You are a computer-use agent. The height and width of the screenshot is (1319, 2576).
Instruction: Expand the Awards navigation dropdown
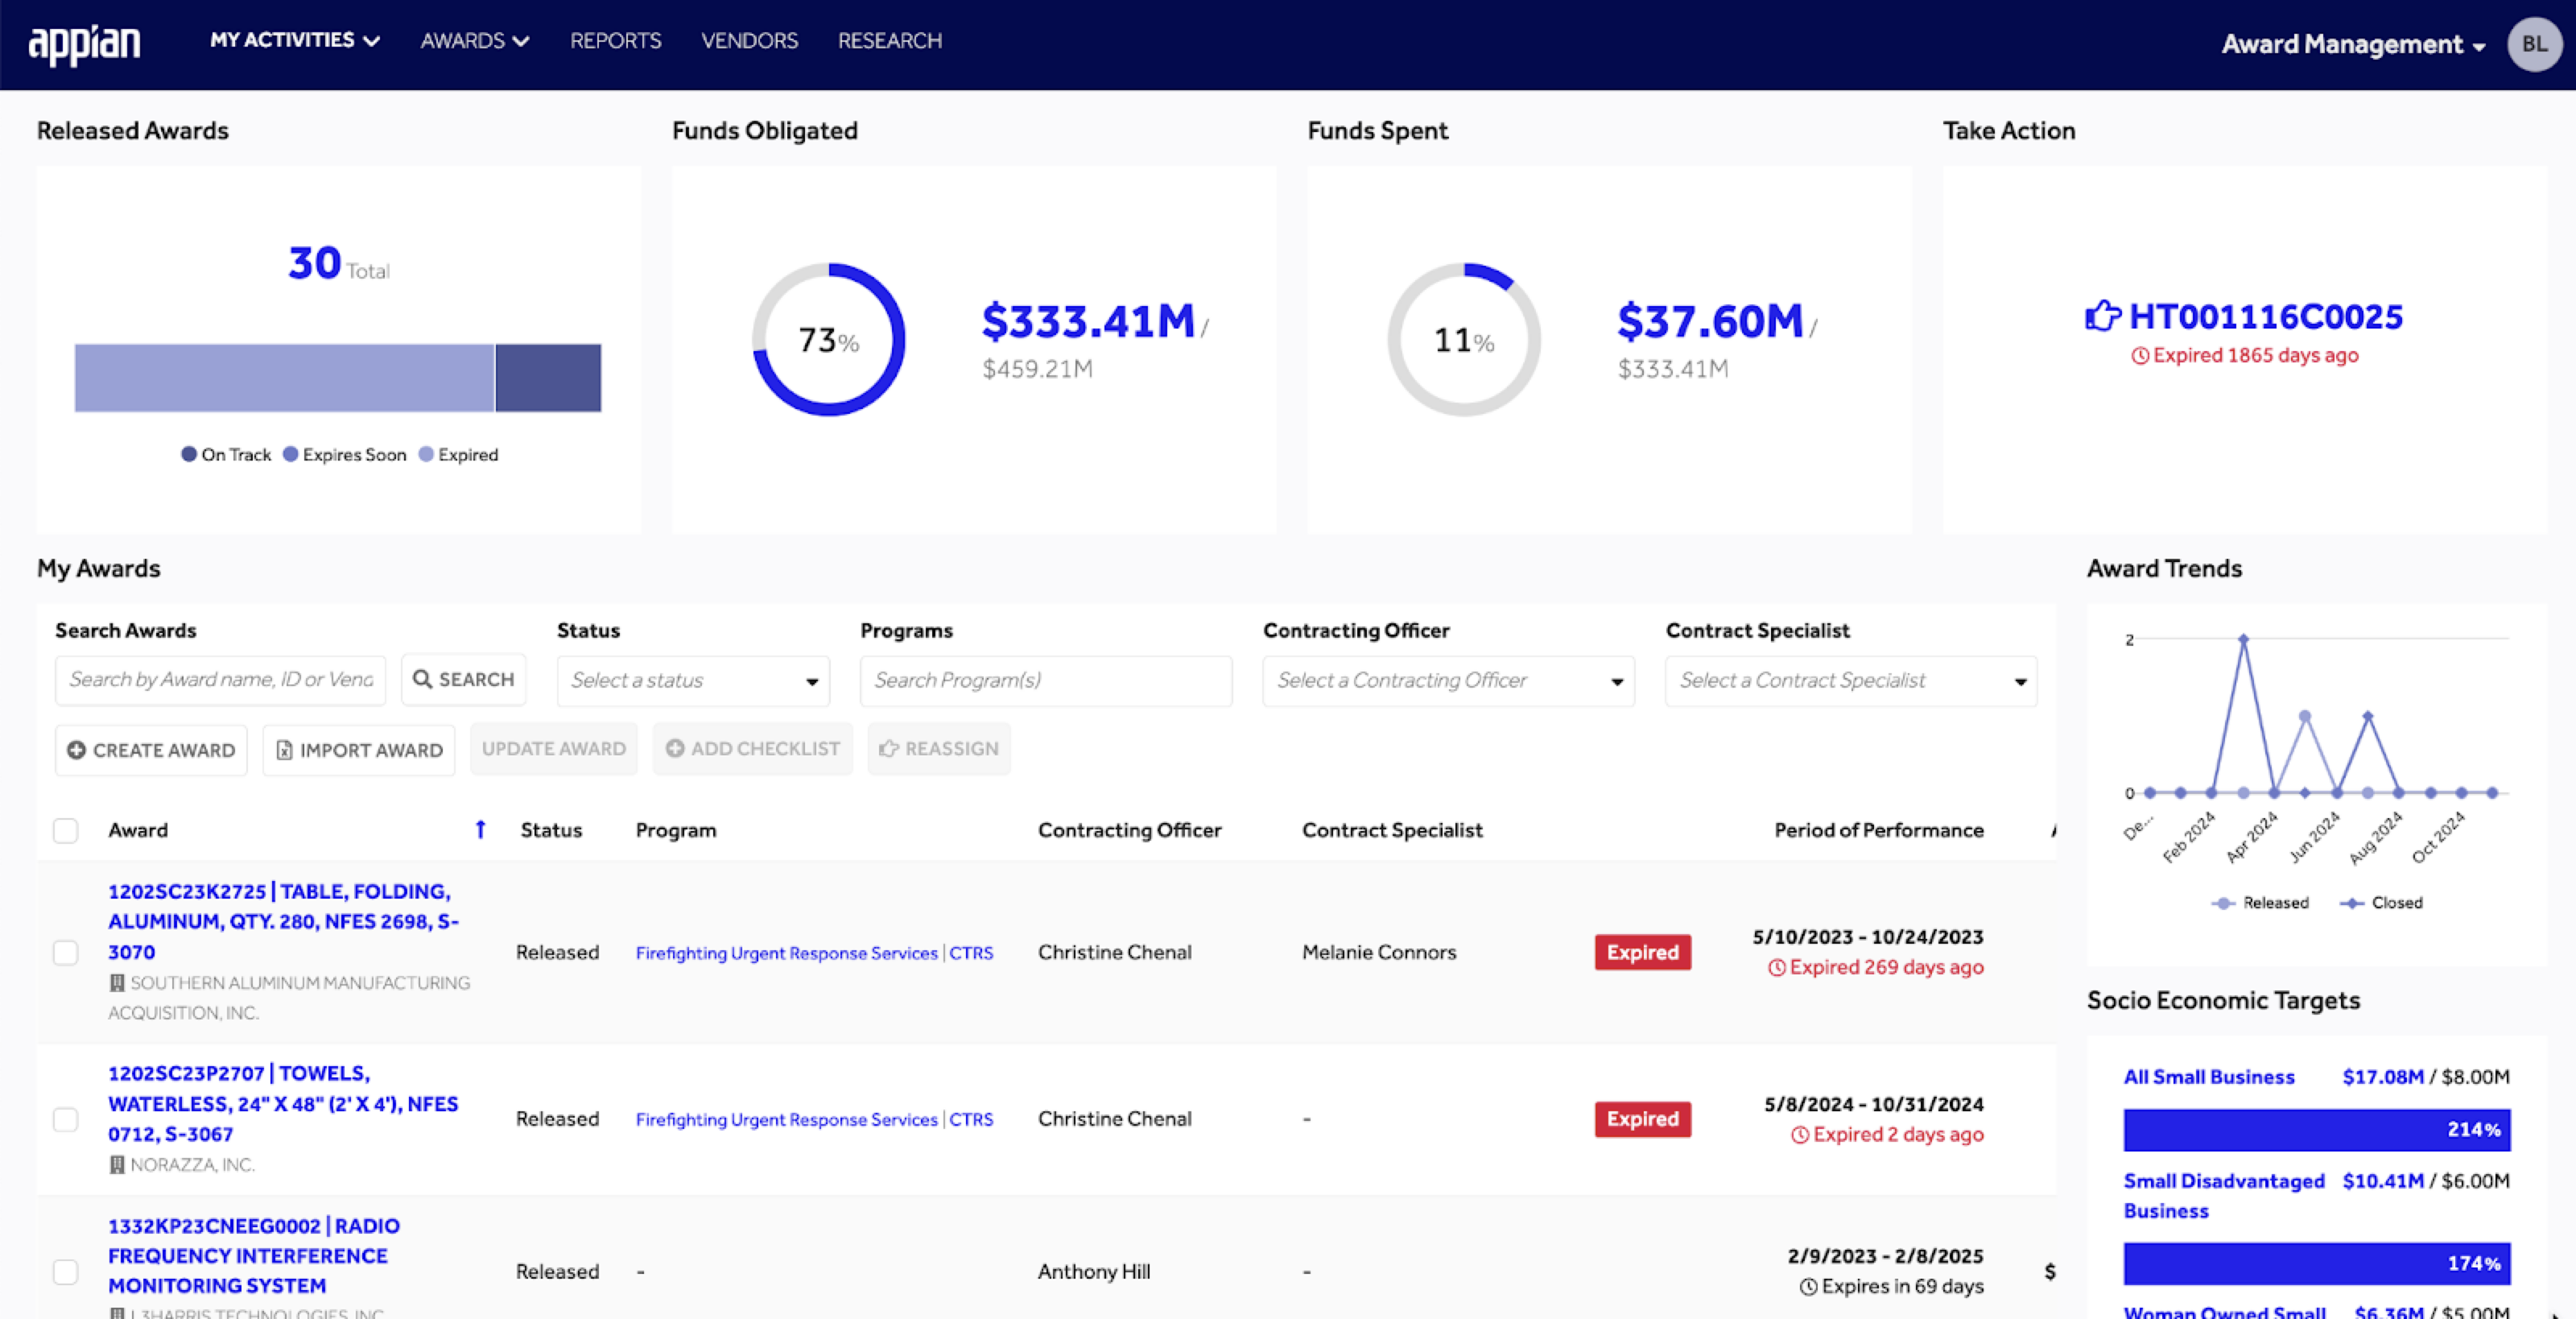[x=474, y=41]
